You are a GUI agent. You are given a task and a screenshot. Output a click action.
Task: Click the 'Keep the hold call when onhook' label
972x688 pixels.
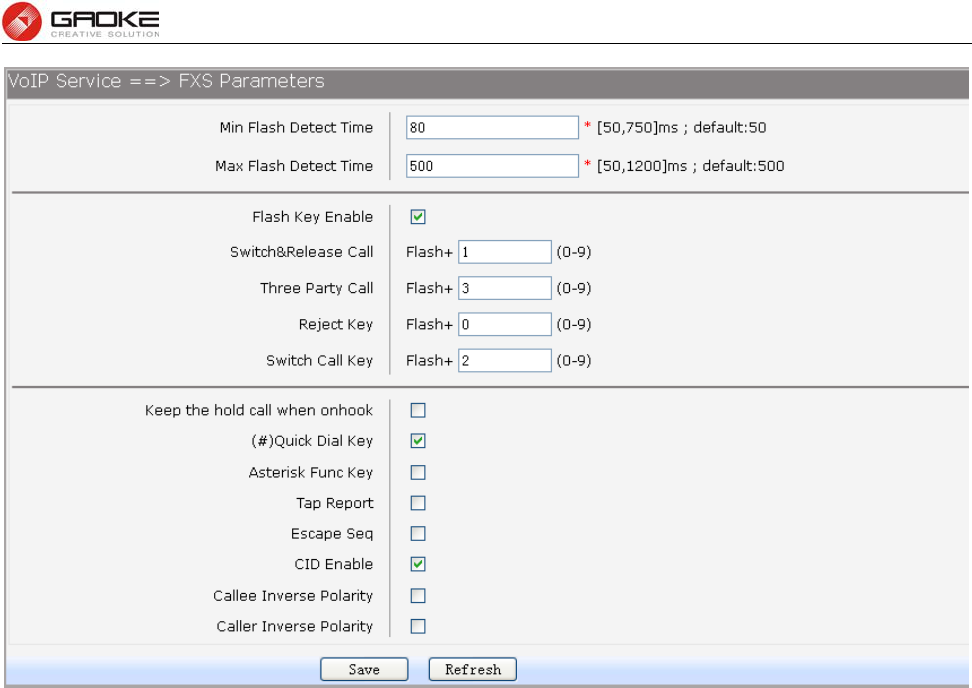pyautogui.click(x=259, y=410)
